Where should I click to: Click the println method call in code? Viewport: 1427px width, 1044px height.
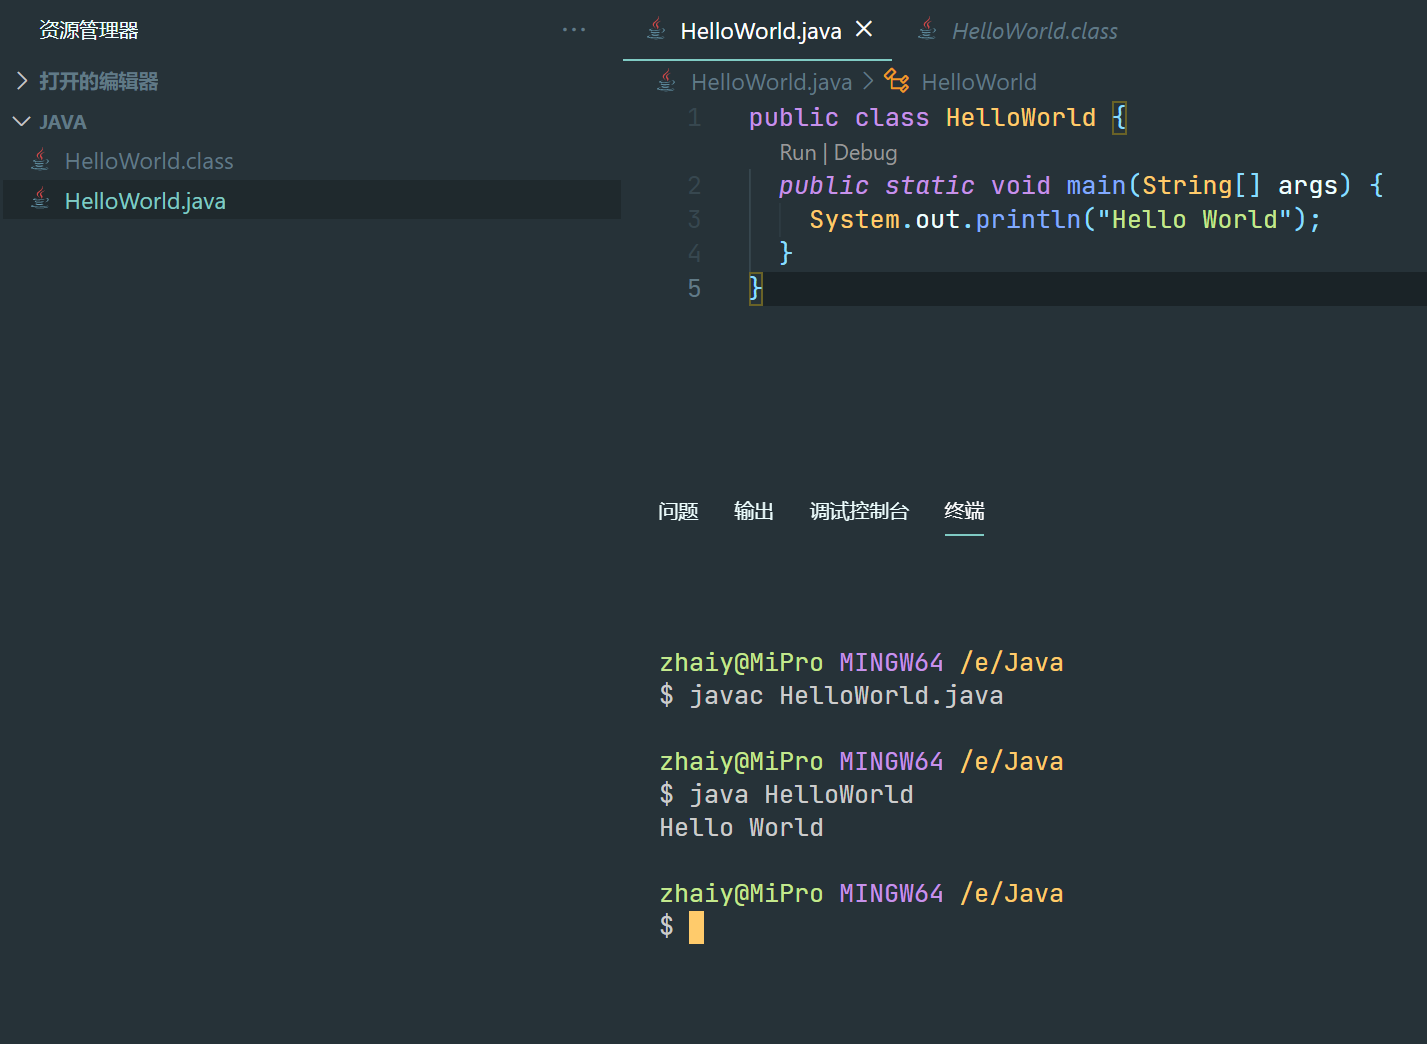click(x=1028, y=219)
